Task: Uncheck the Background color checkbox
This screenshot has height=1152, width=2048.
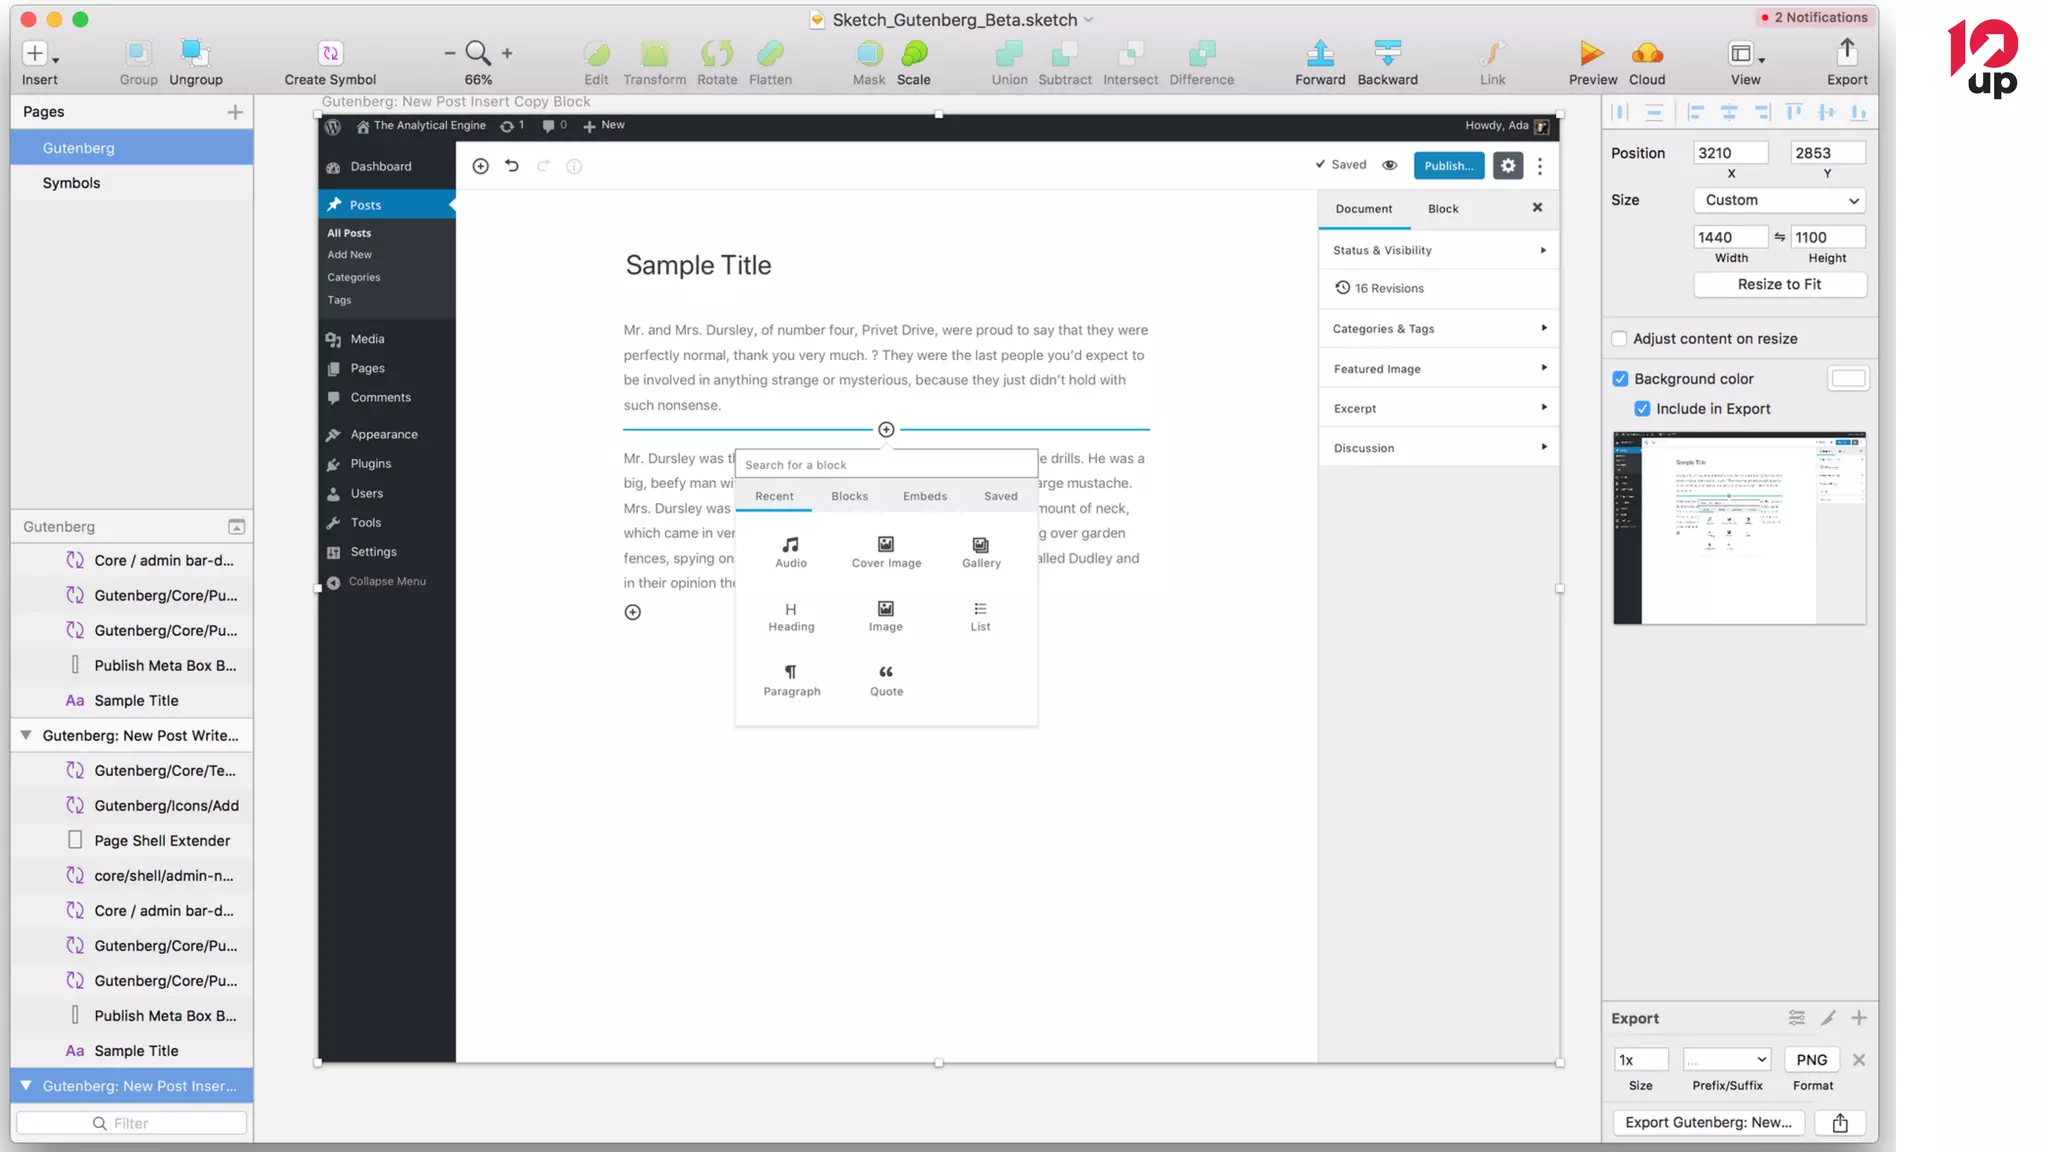Action: click(x=1620, y=379)
